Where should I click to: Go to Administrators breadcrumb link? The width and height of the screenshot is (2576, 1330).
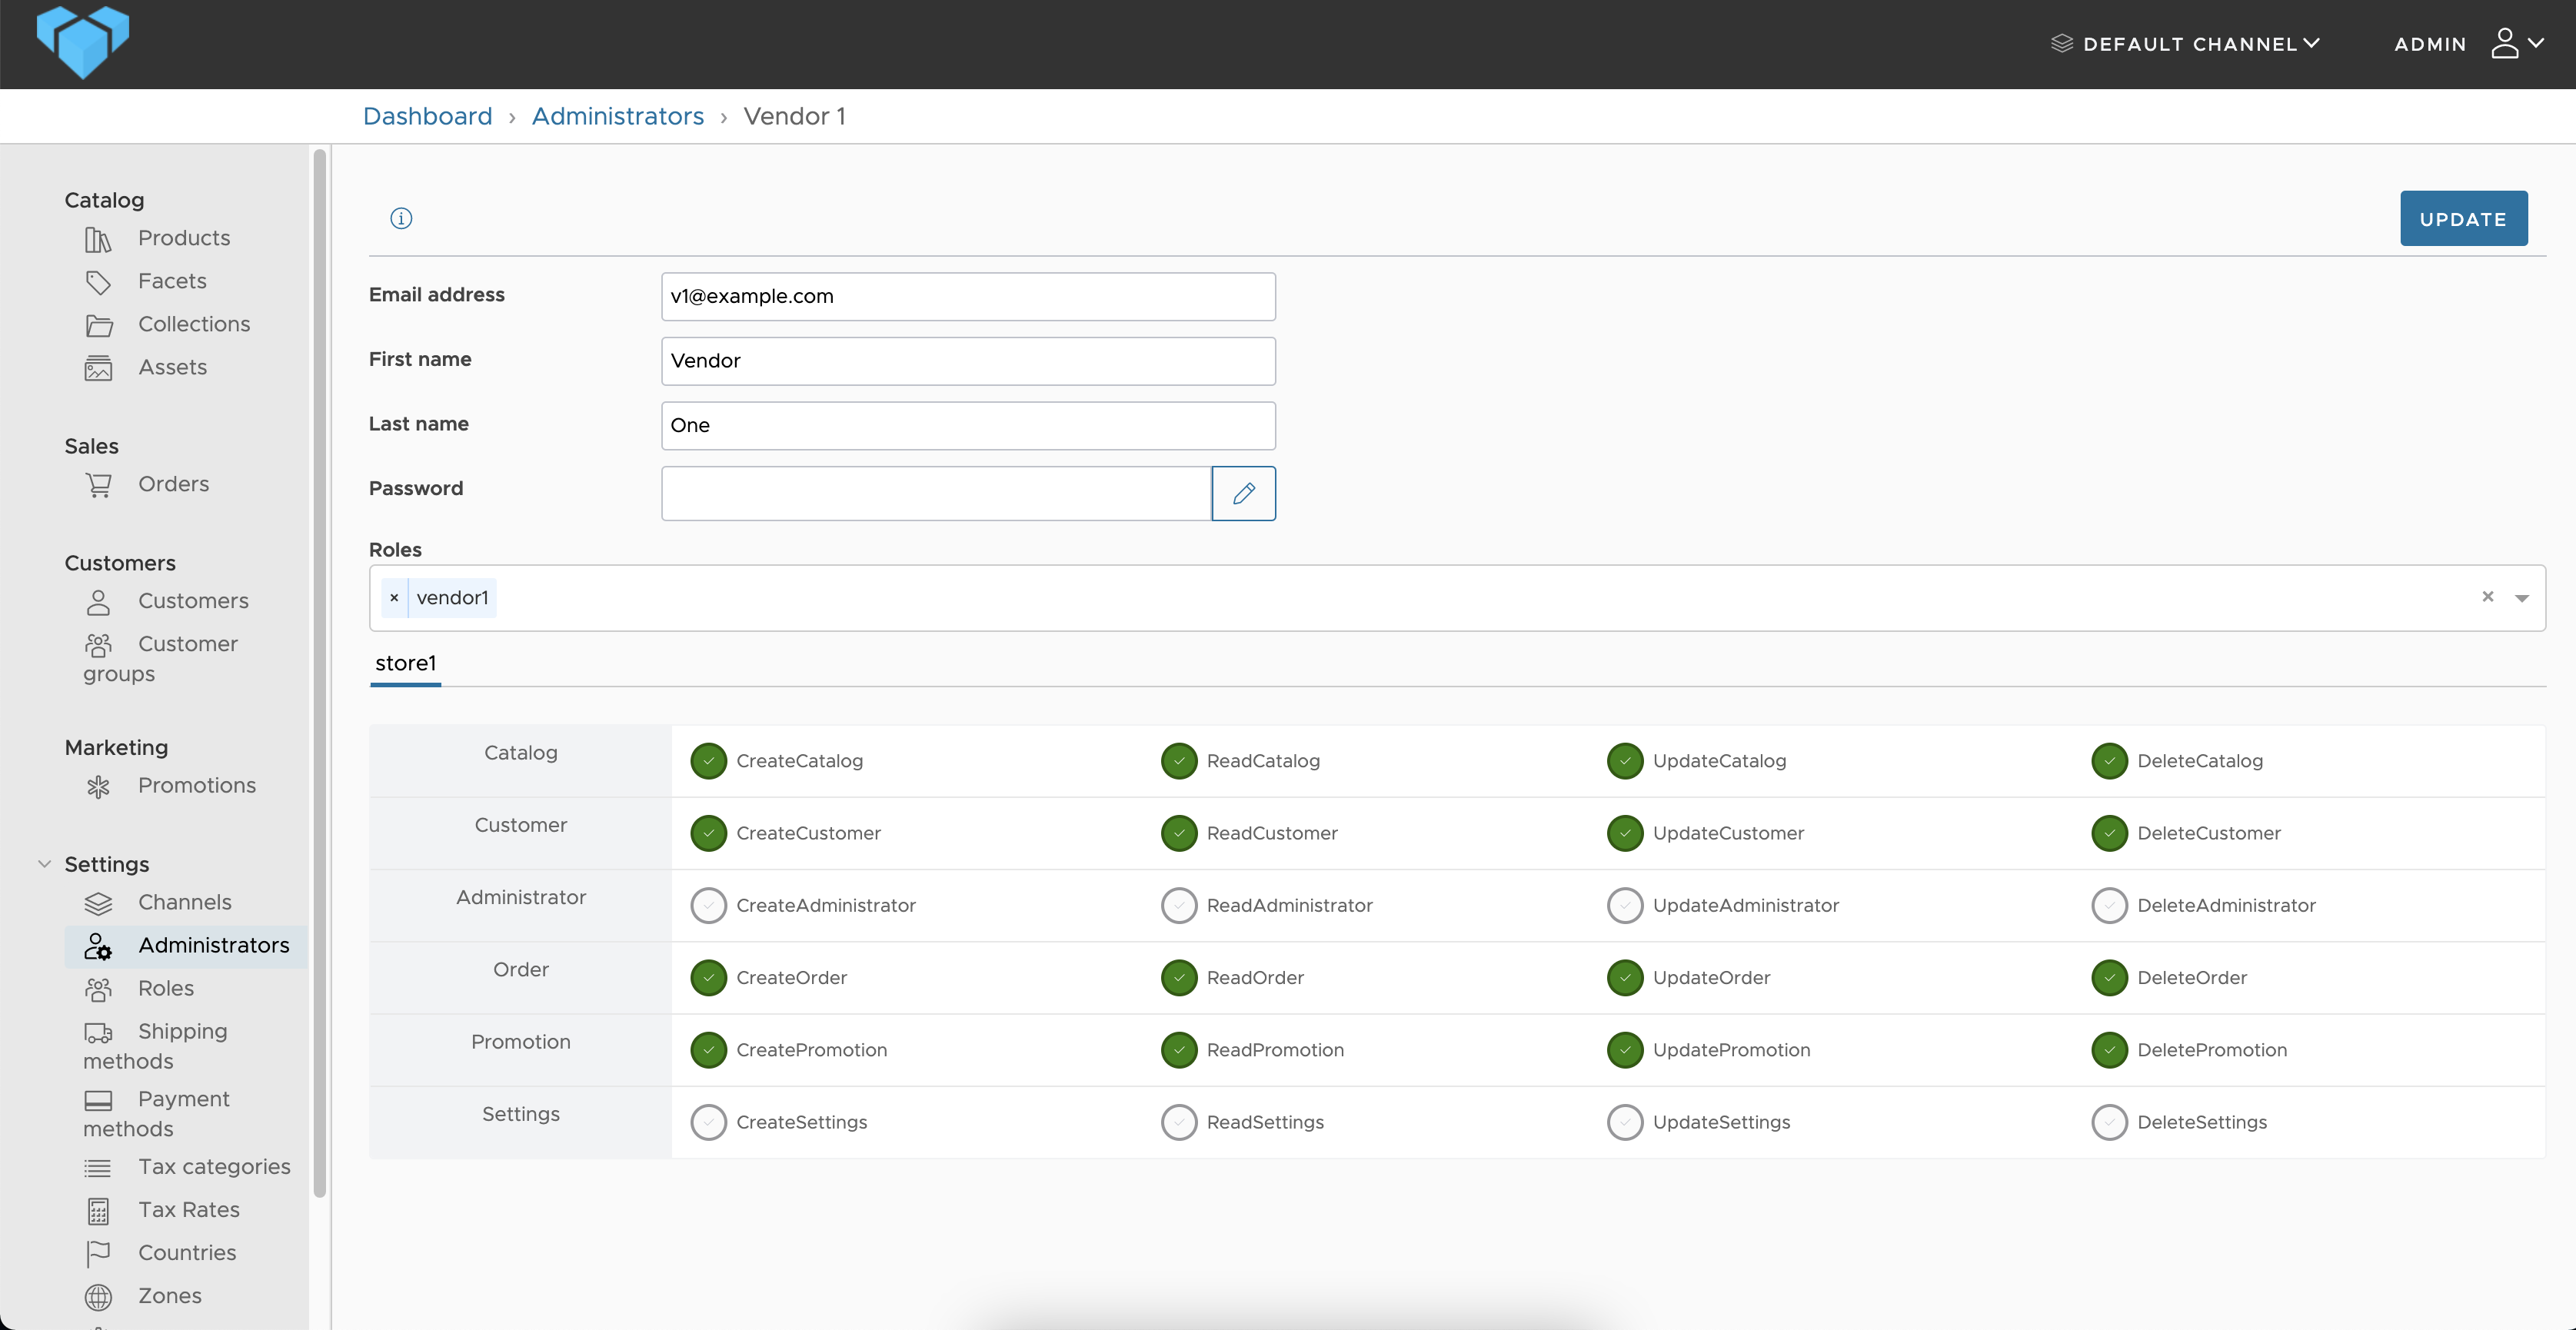pos(617,117)
